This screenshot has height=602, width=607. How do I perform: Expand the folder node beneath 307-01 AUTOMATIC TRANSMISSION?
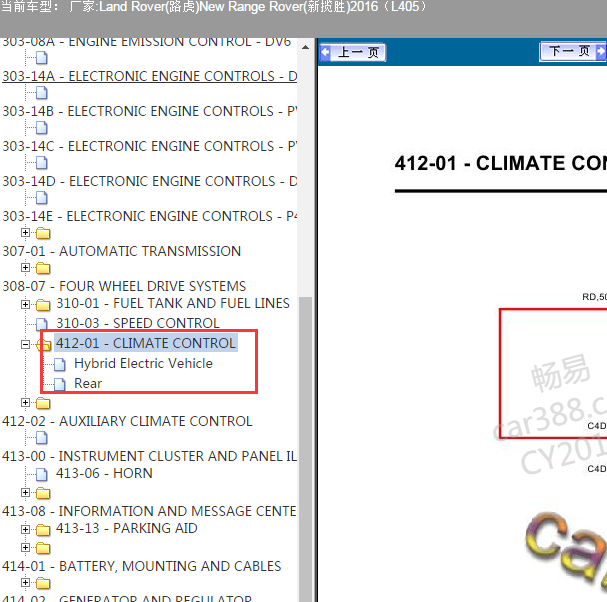tap(26, 267)
